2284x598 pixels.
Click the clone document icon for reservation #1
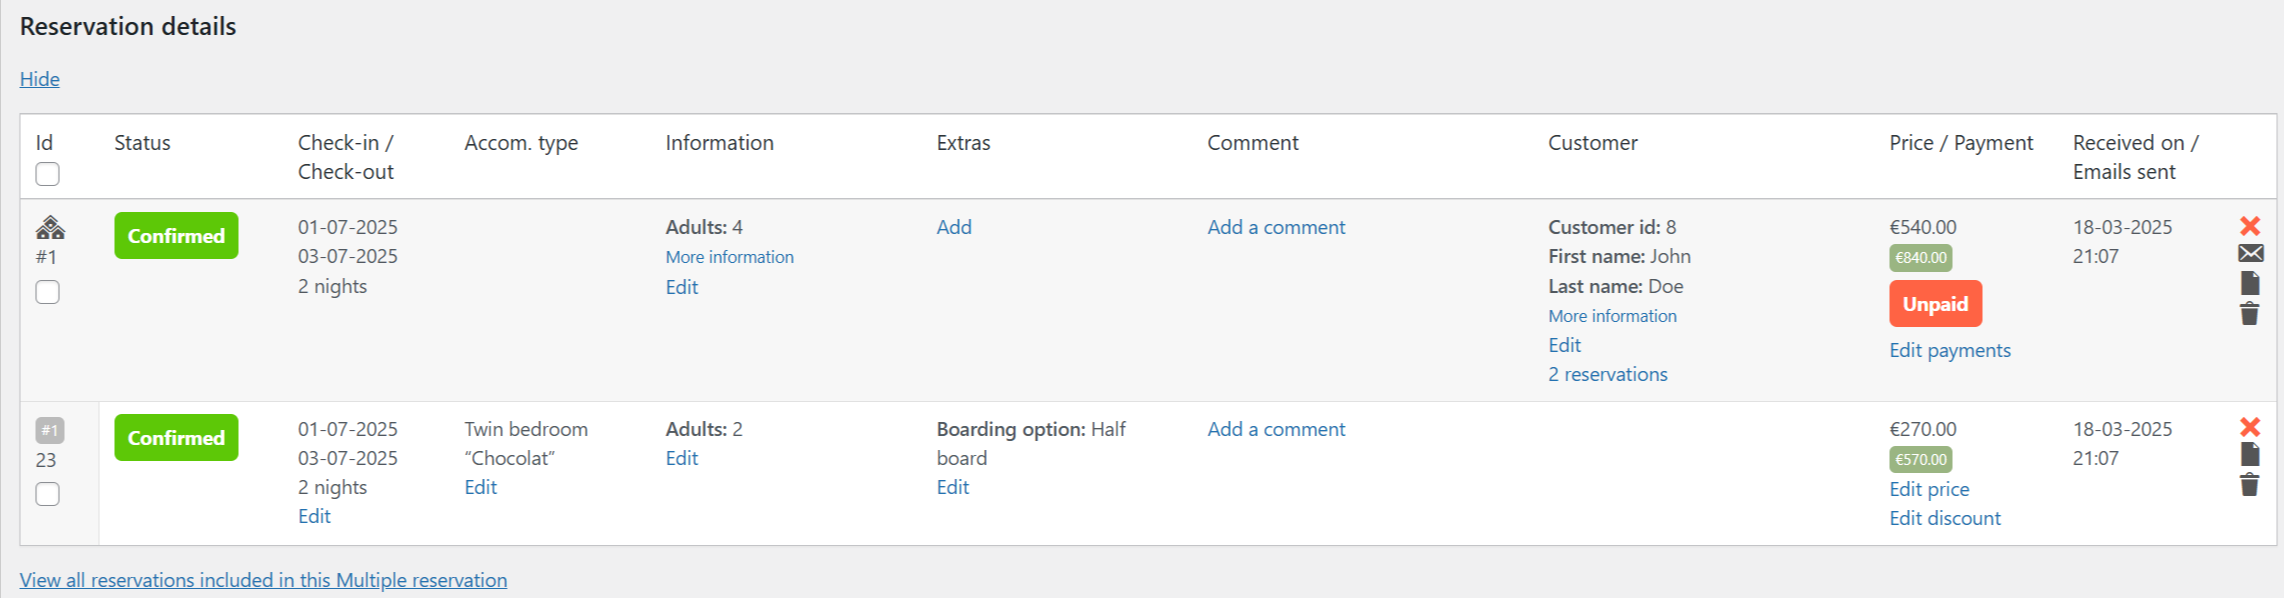2251,284
